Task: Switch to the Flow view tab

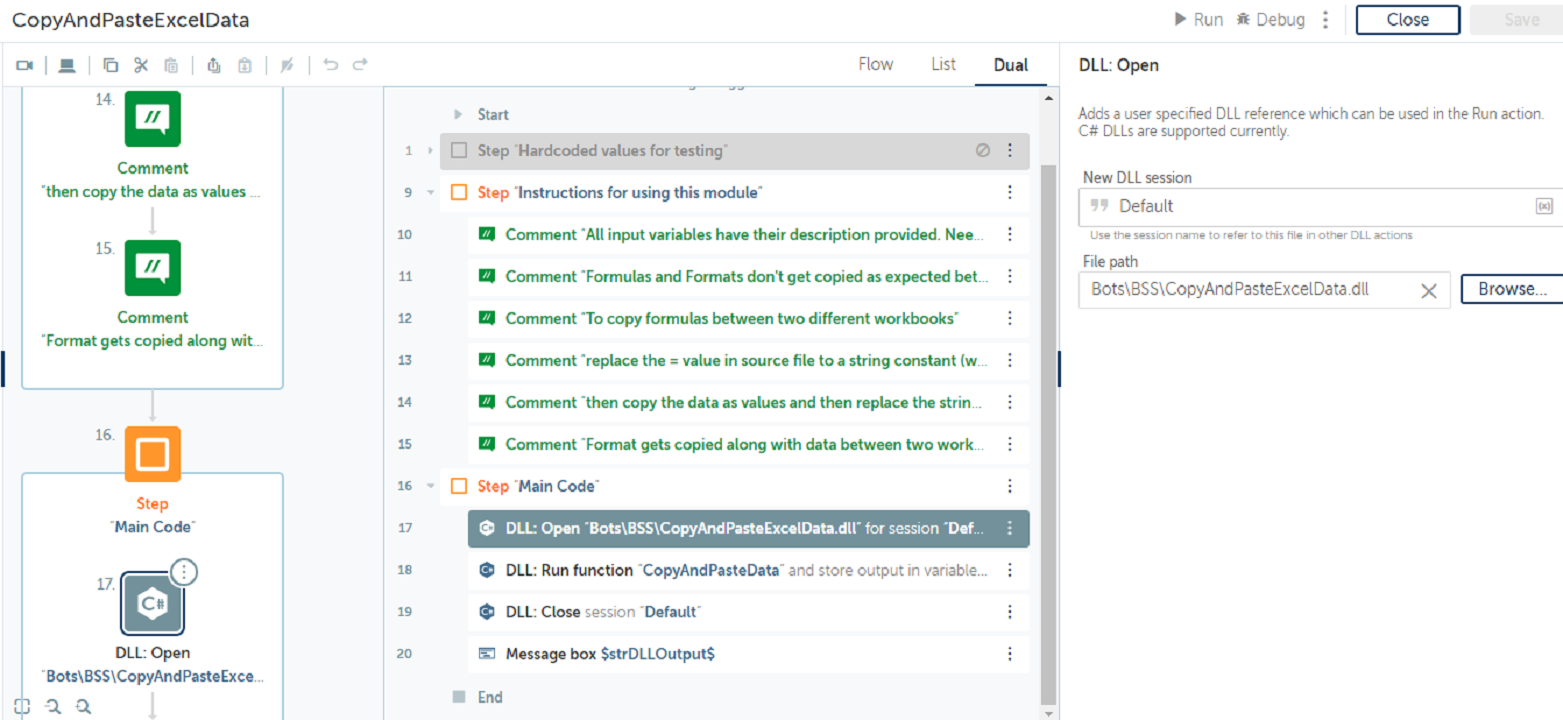Action: 875,64
